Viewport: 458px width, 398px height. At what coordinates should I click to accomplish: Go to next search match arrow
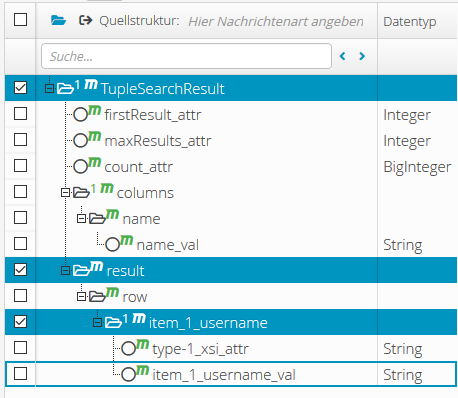(362, 56)
